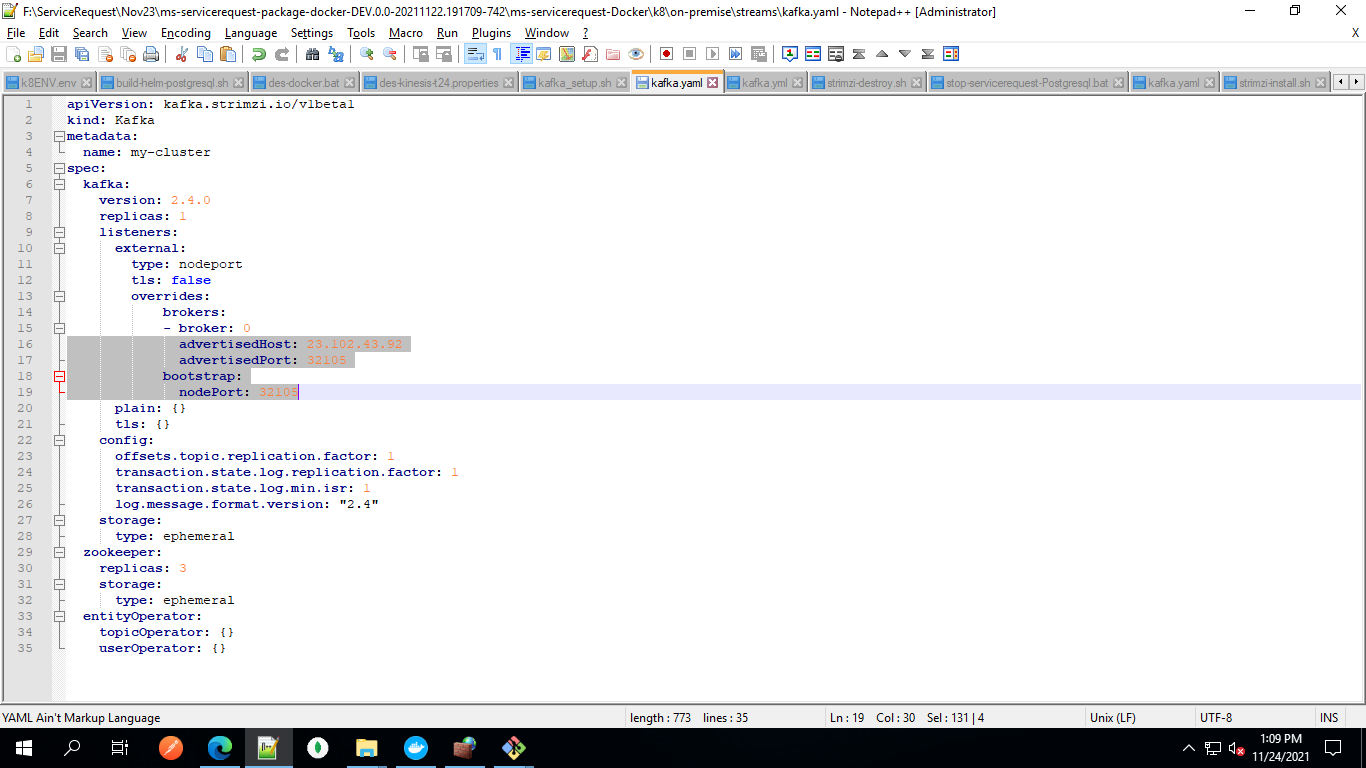Click the Print toolbar icon
The image size is (1366, 768).
pos(151,54)
